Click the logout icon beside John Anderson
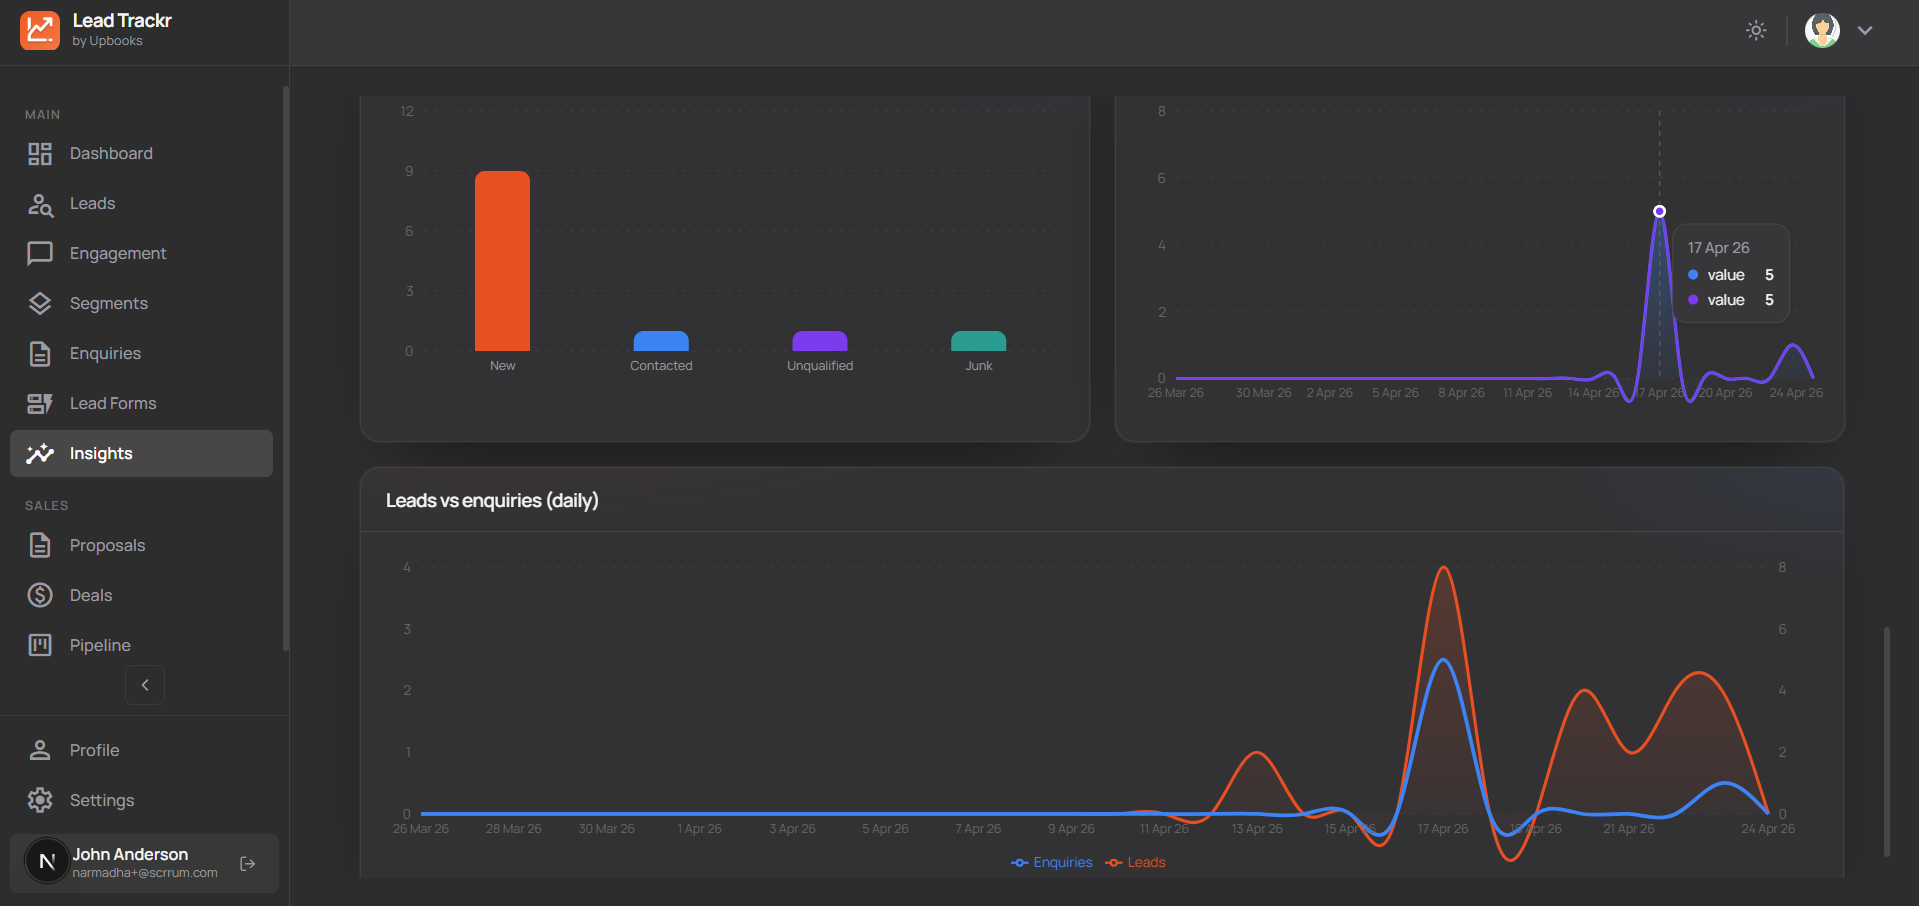Screen dimensions: 1919x906 [246, 863]
